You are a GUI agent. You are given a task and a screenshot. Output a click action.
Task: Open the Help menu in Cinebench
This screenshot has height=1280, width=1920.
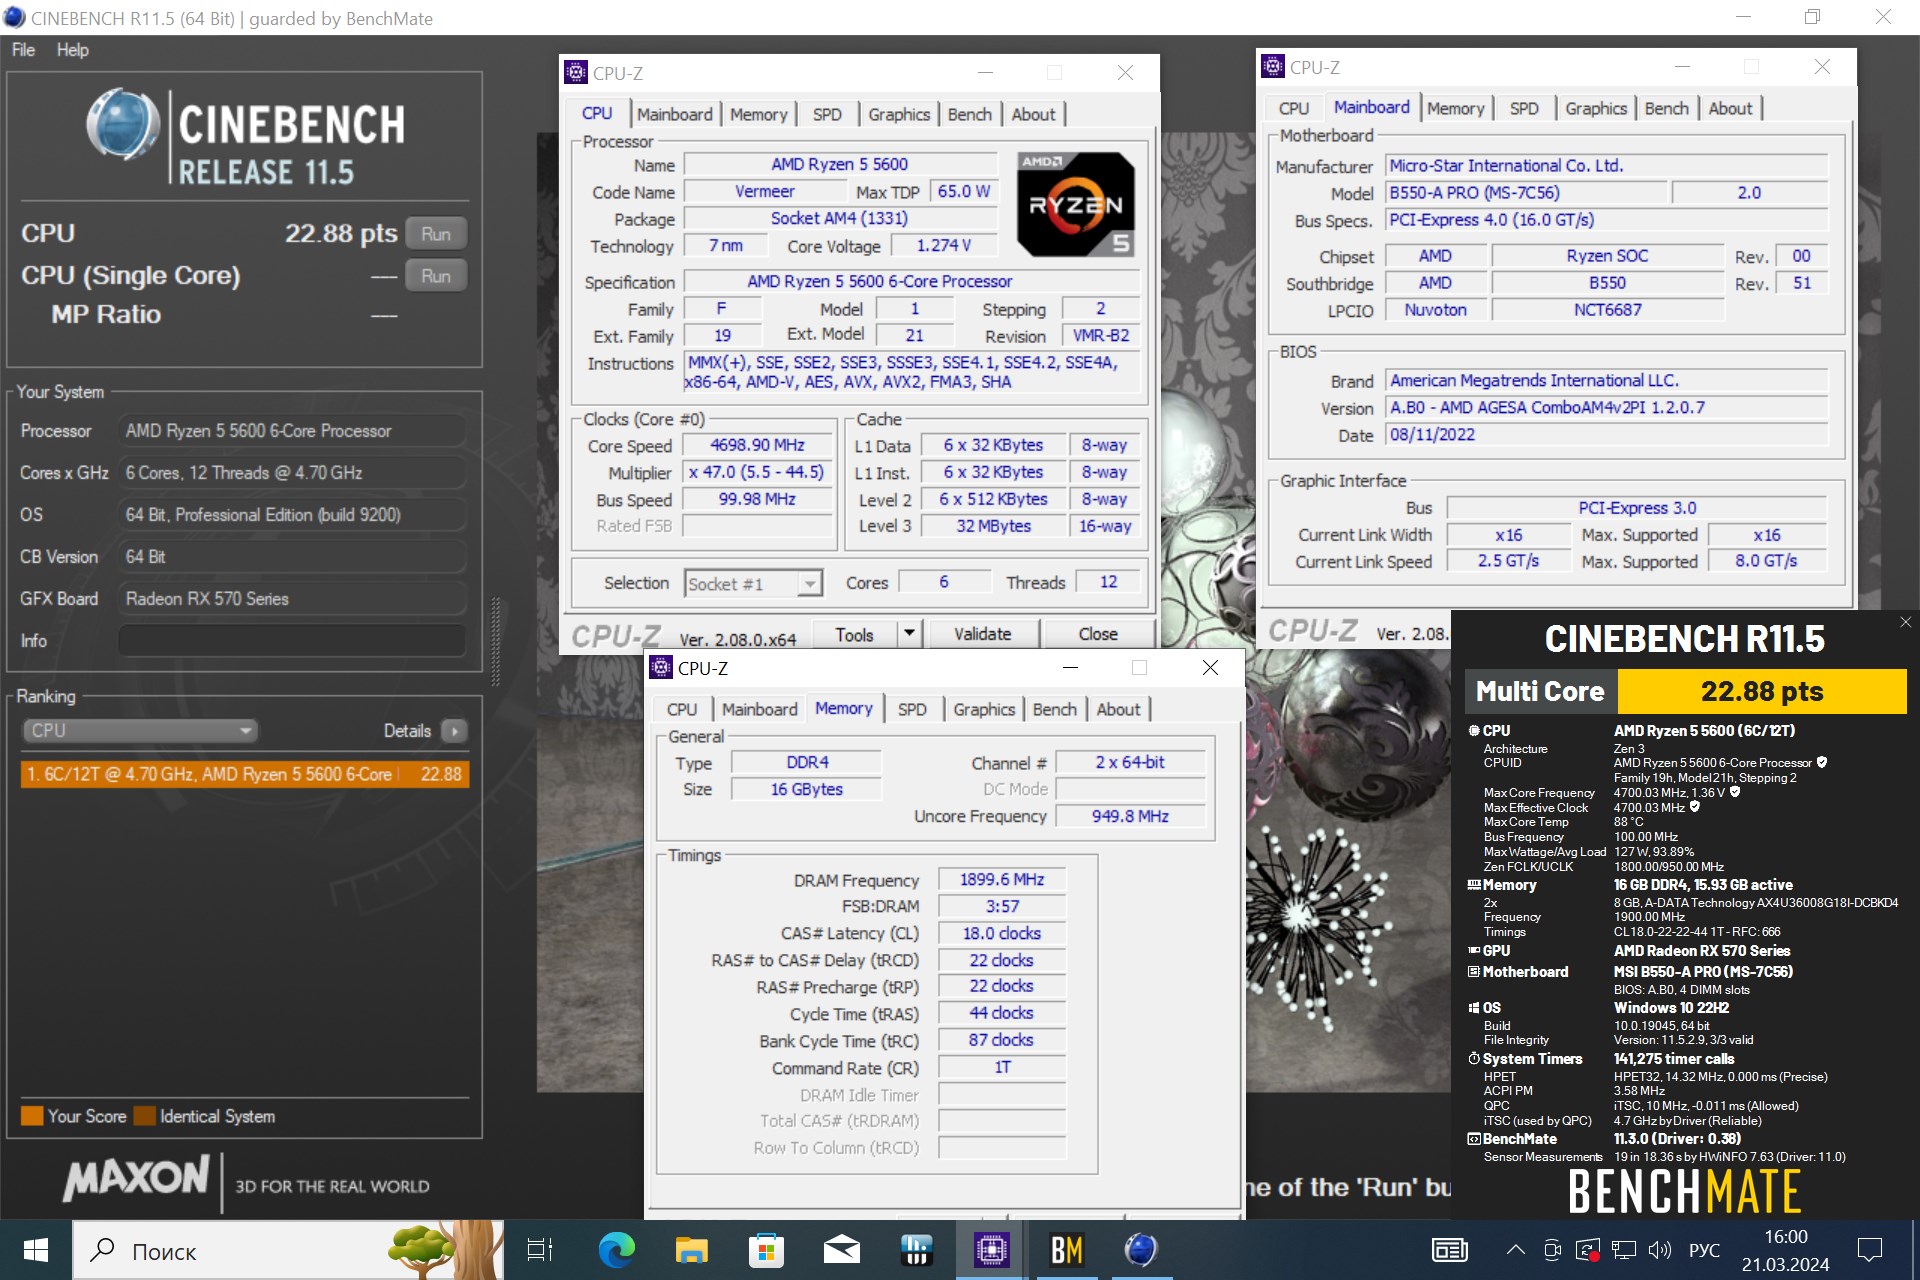[72, 50]
